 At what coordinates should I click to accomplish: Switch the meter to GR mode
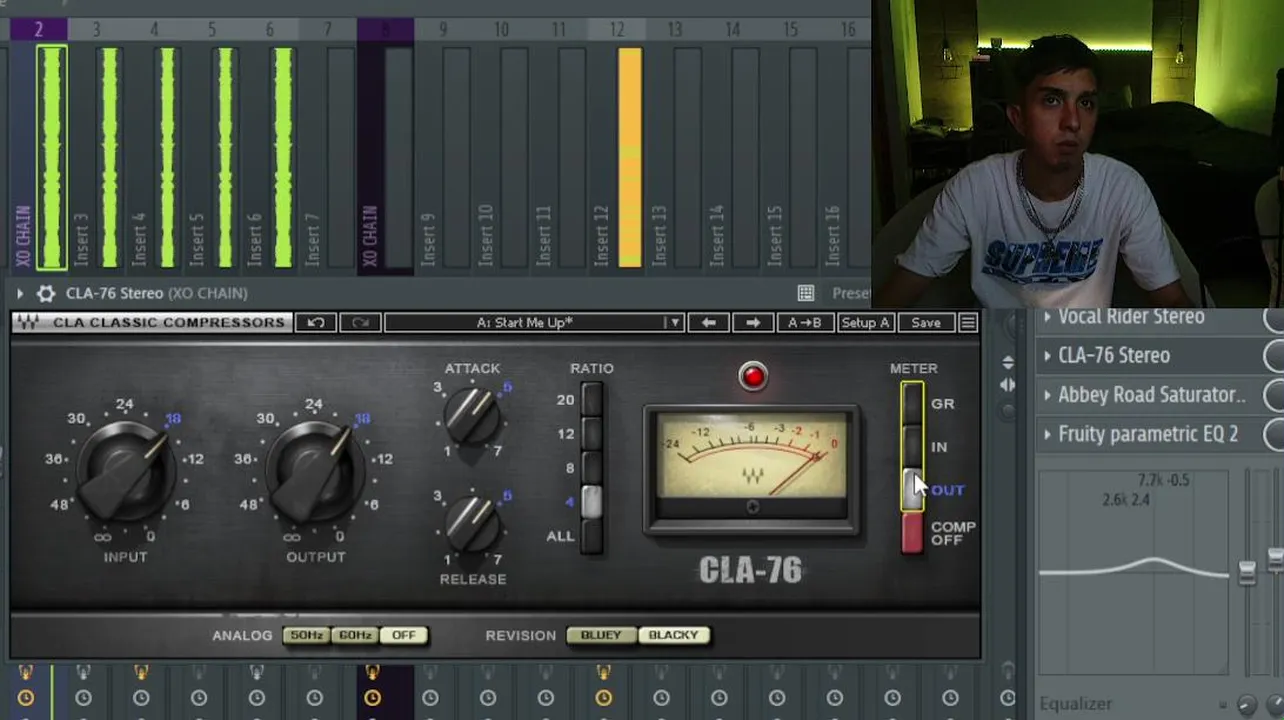point(912,404)
